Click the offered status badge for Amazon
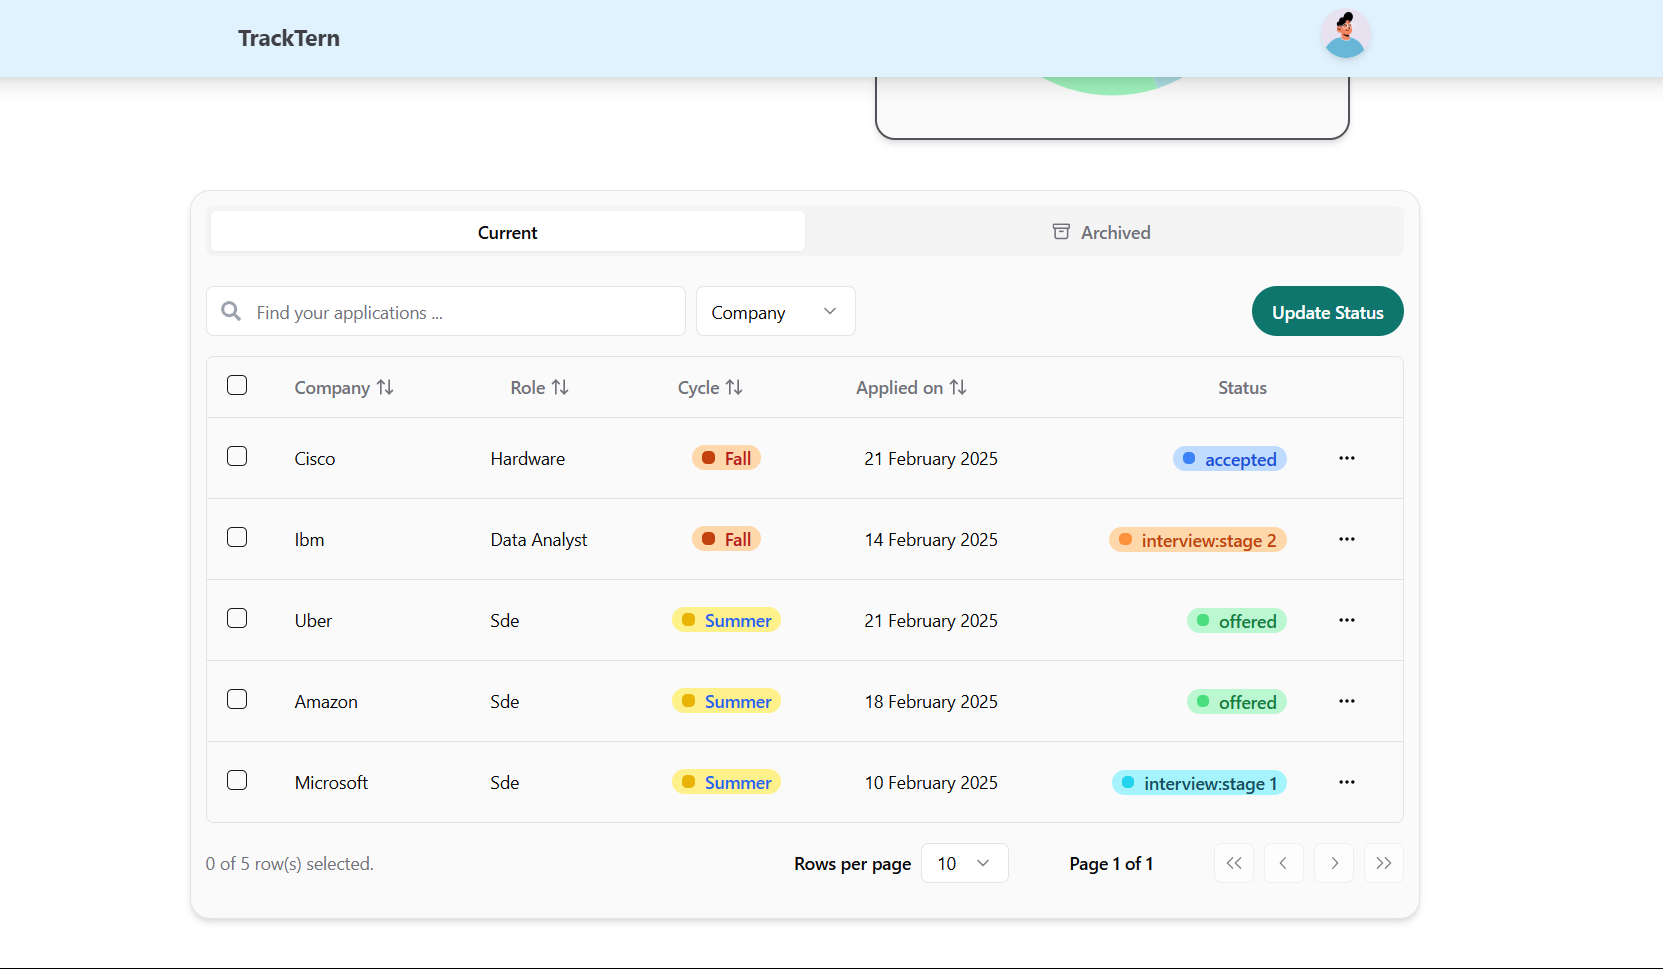The image size is (1663, 969). (1237, 702)
